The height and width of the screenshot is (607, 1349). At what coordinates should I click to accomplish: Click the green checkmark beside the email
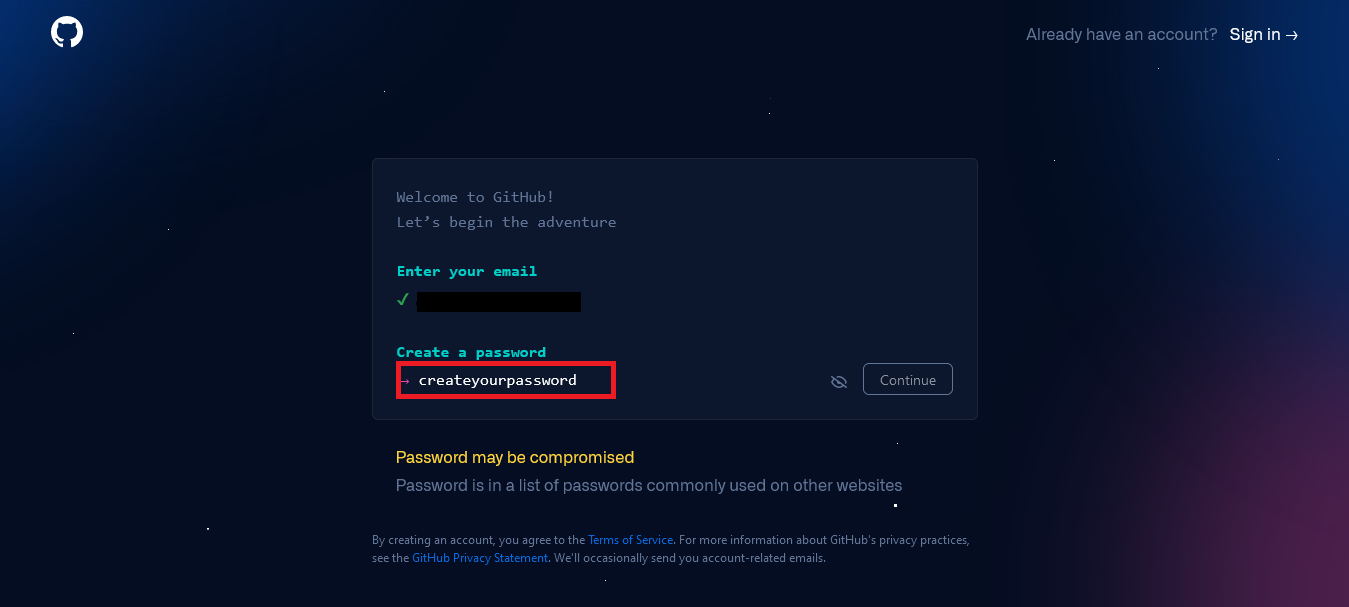pyautogui.click(x=403, y=300)
